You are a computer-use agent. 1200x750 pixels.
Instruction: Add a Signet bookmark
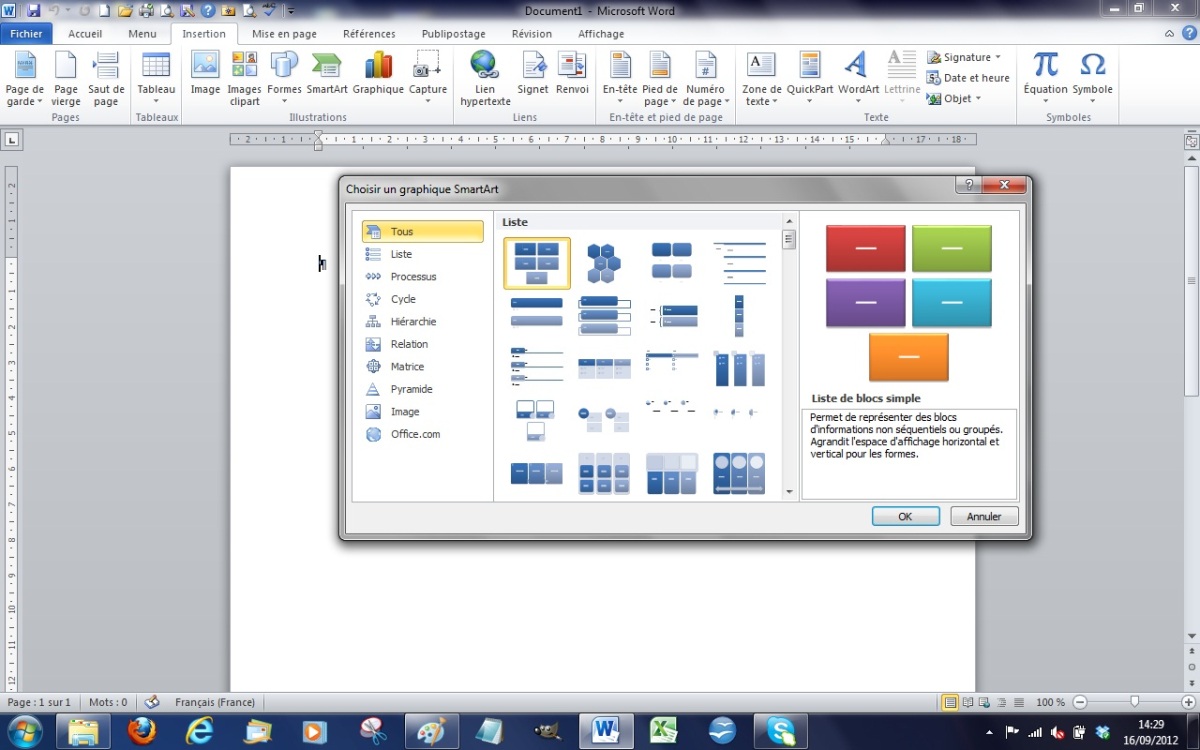[x=533, y=74]
